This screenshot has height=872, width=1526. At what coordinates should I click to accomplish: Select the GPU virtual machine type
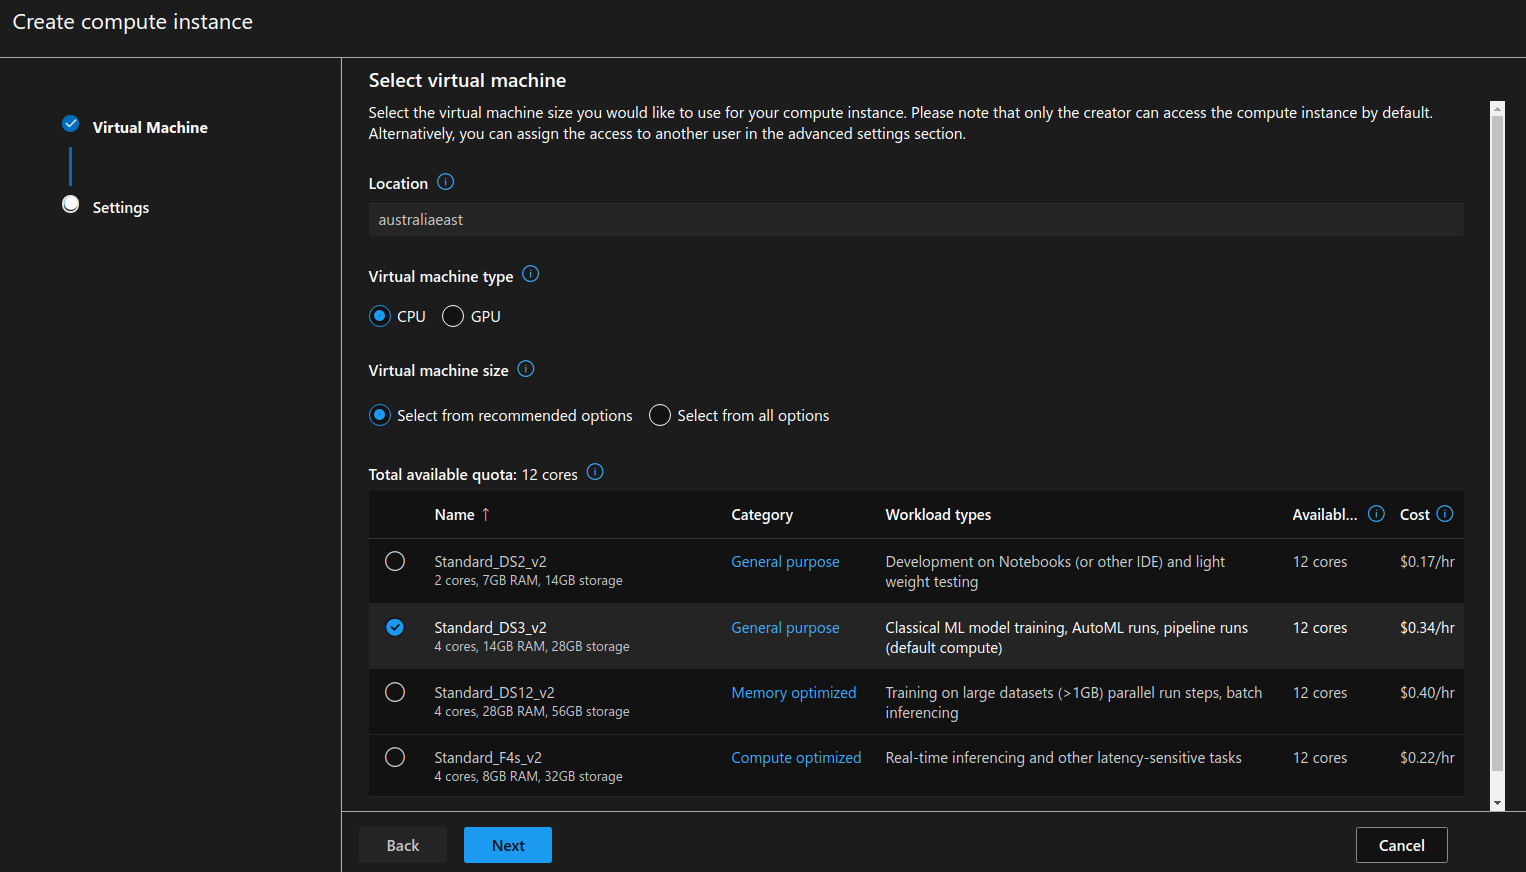point(452,316)
